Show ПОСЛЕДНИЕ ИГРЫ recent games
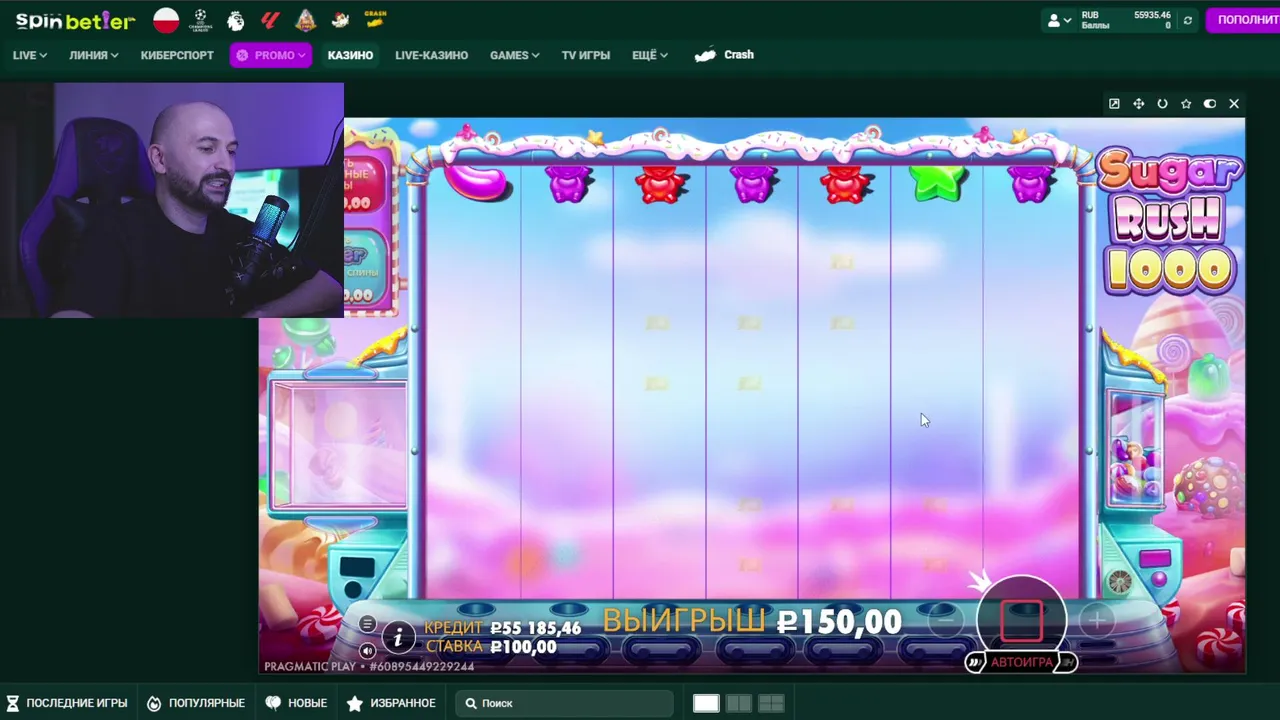 [x=67, y=703]
